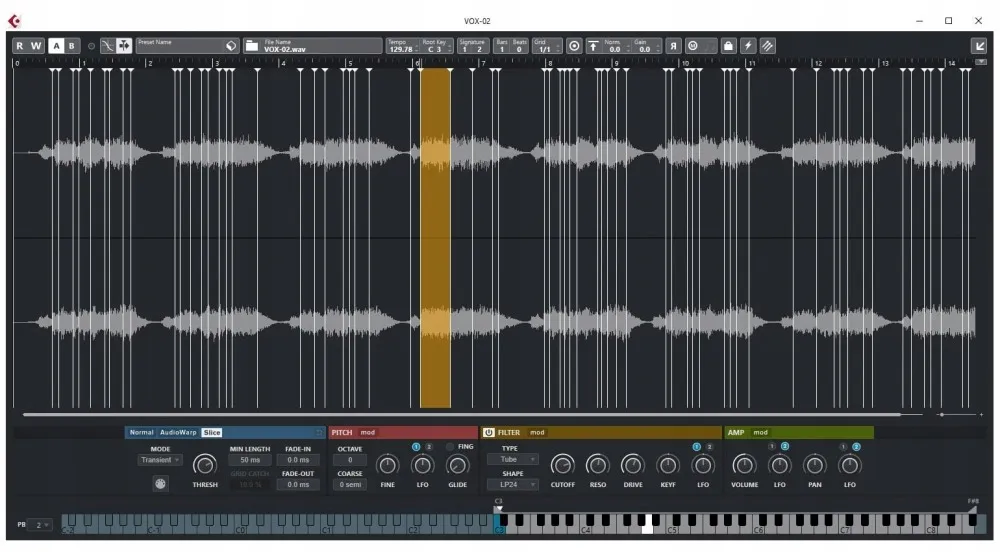Screen dimensions: 1000x552
Task: Select volume LFO 1 button
Action: coord(772,447)
